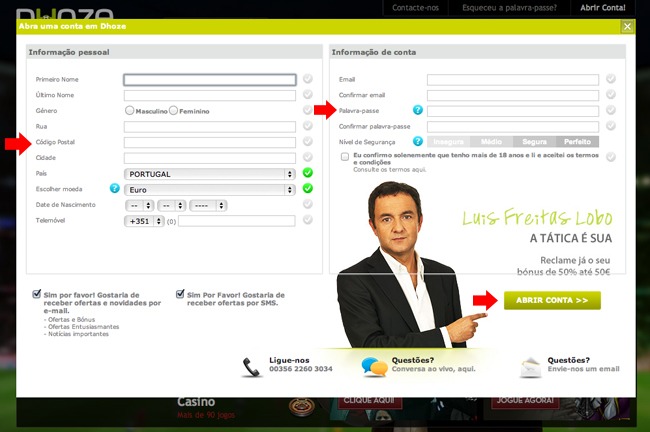Open the Euro currency dropdown

tap(210, 190)
